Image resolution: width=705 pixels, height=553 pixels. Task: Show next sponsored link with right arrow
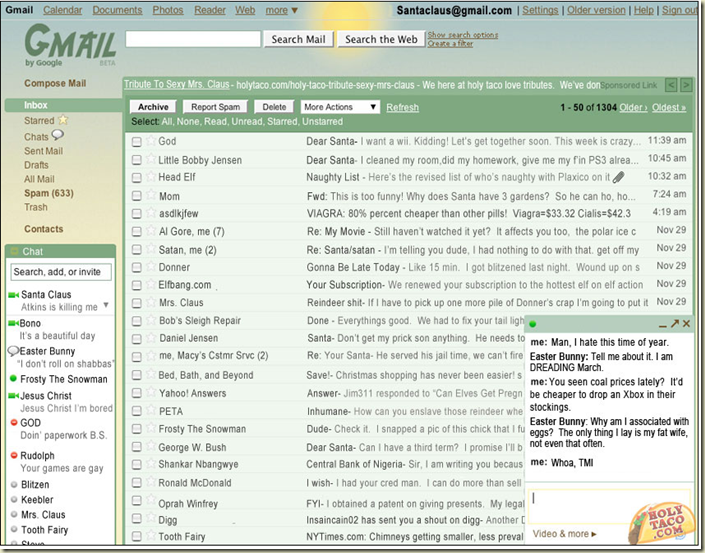pos(686,85)
